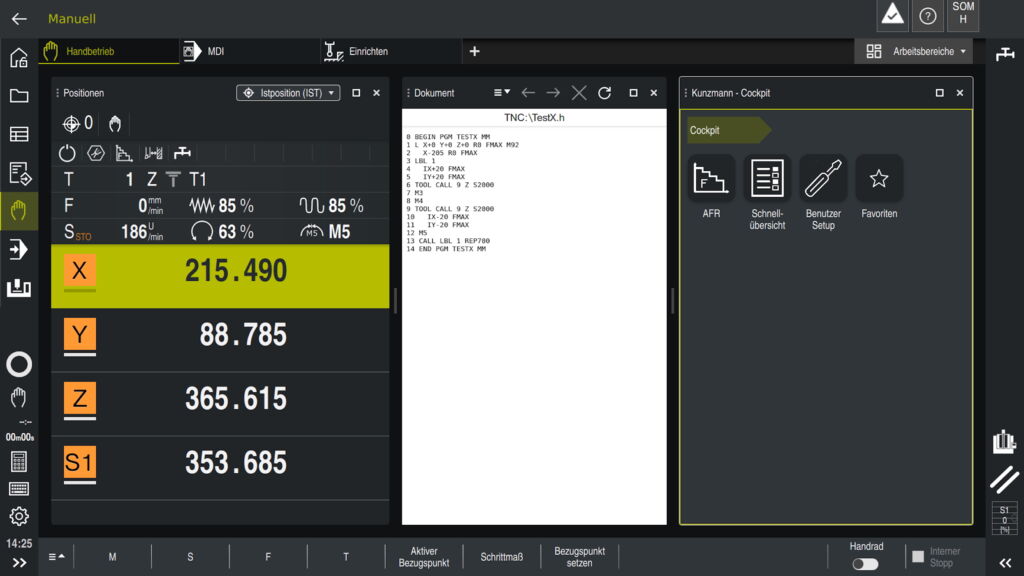Reload the document with refresh icon
The height and width of the screenshot is (576, 1024).
tap(605, 93)
